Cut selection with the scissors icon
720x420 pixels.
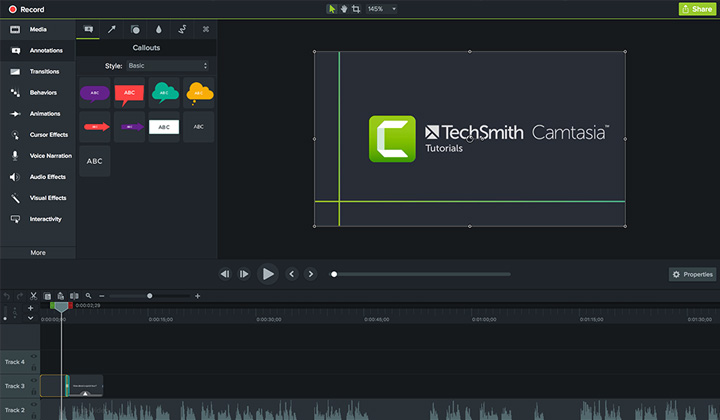click(33, 296)
